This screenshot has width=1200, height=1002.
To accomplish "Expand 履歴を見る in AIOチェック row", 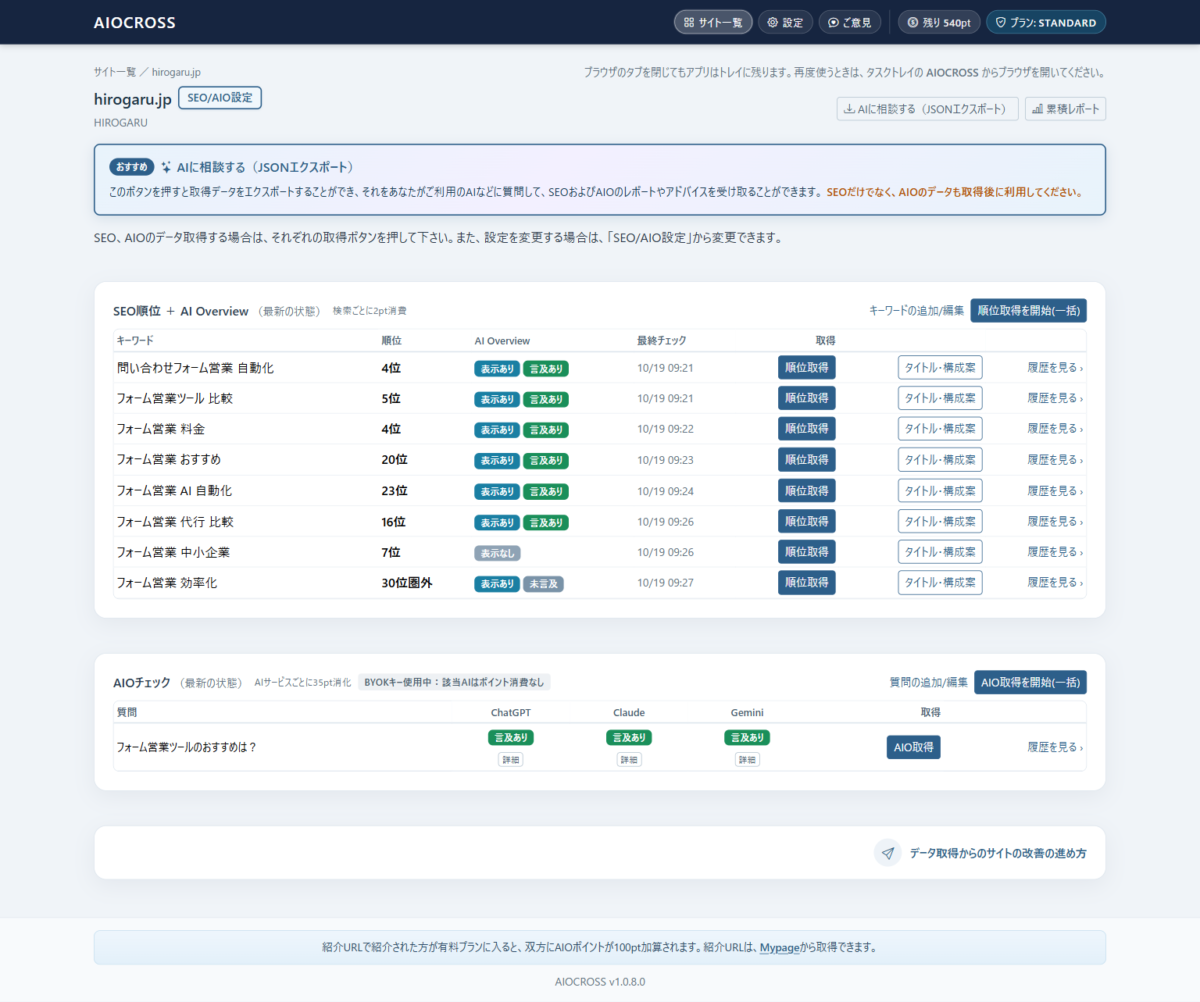I will coord(1055,747).
